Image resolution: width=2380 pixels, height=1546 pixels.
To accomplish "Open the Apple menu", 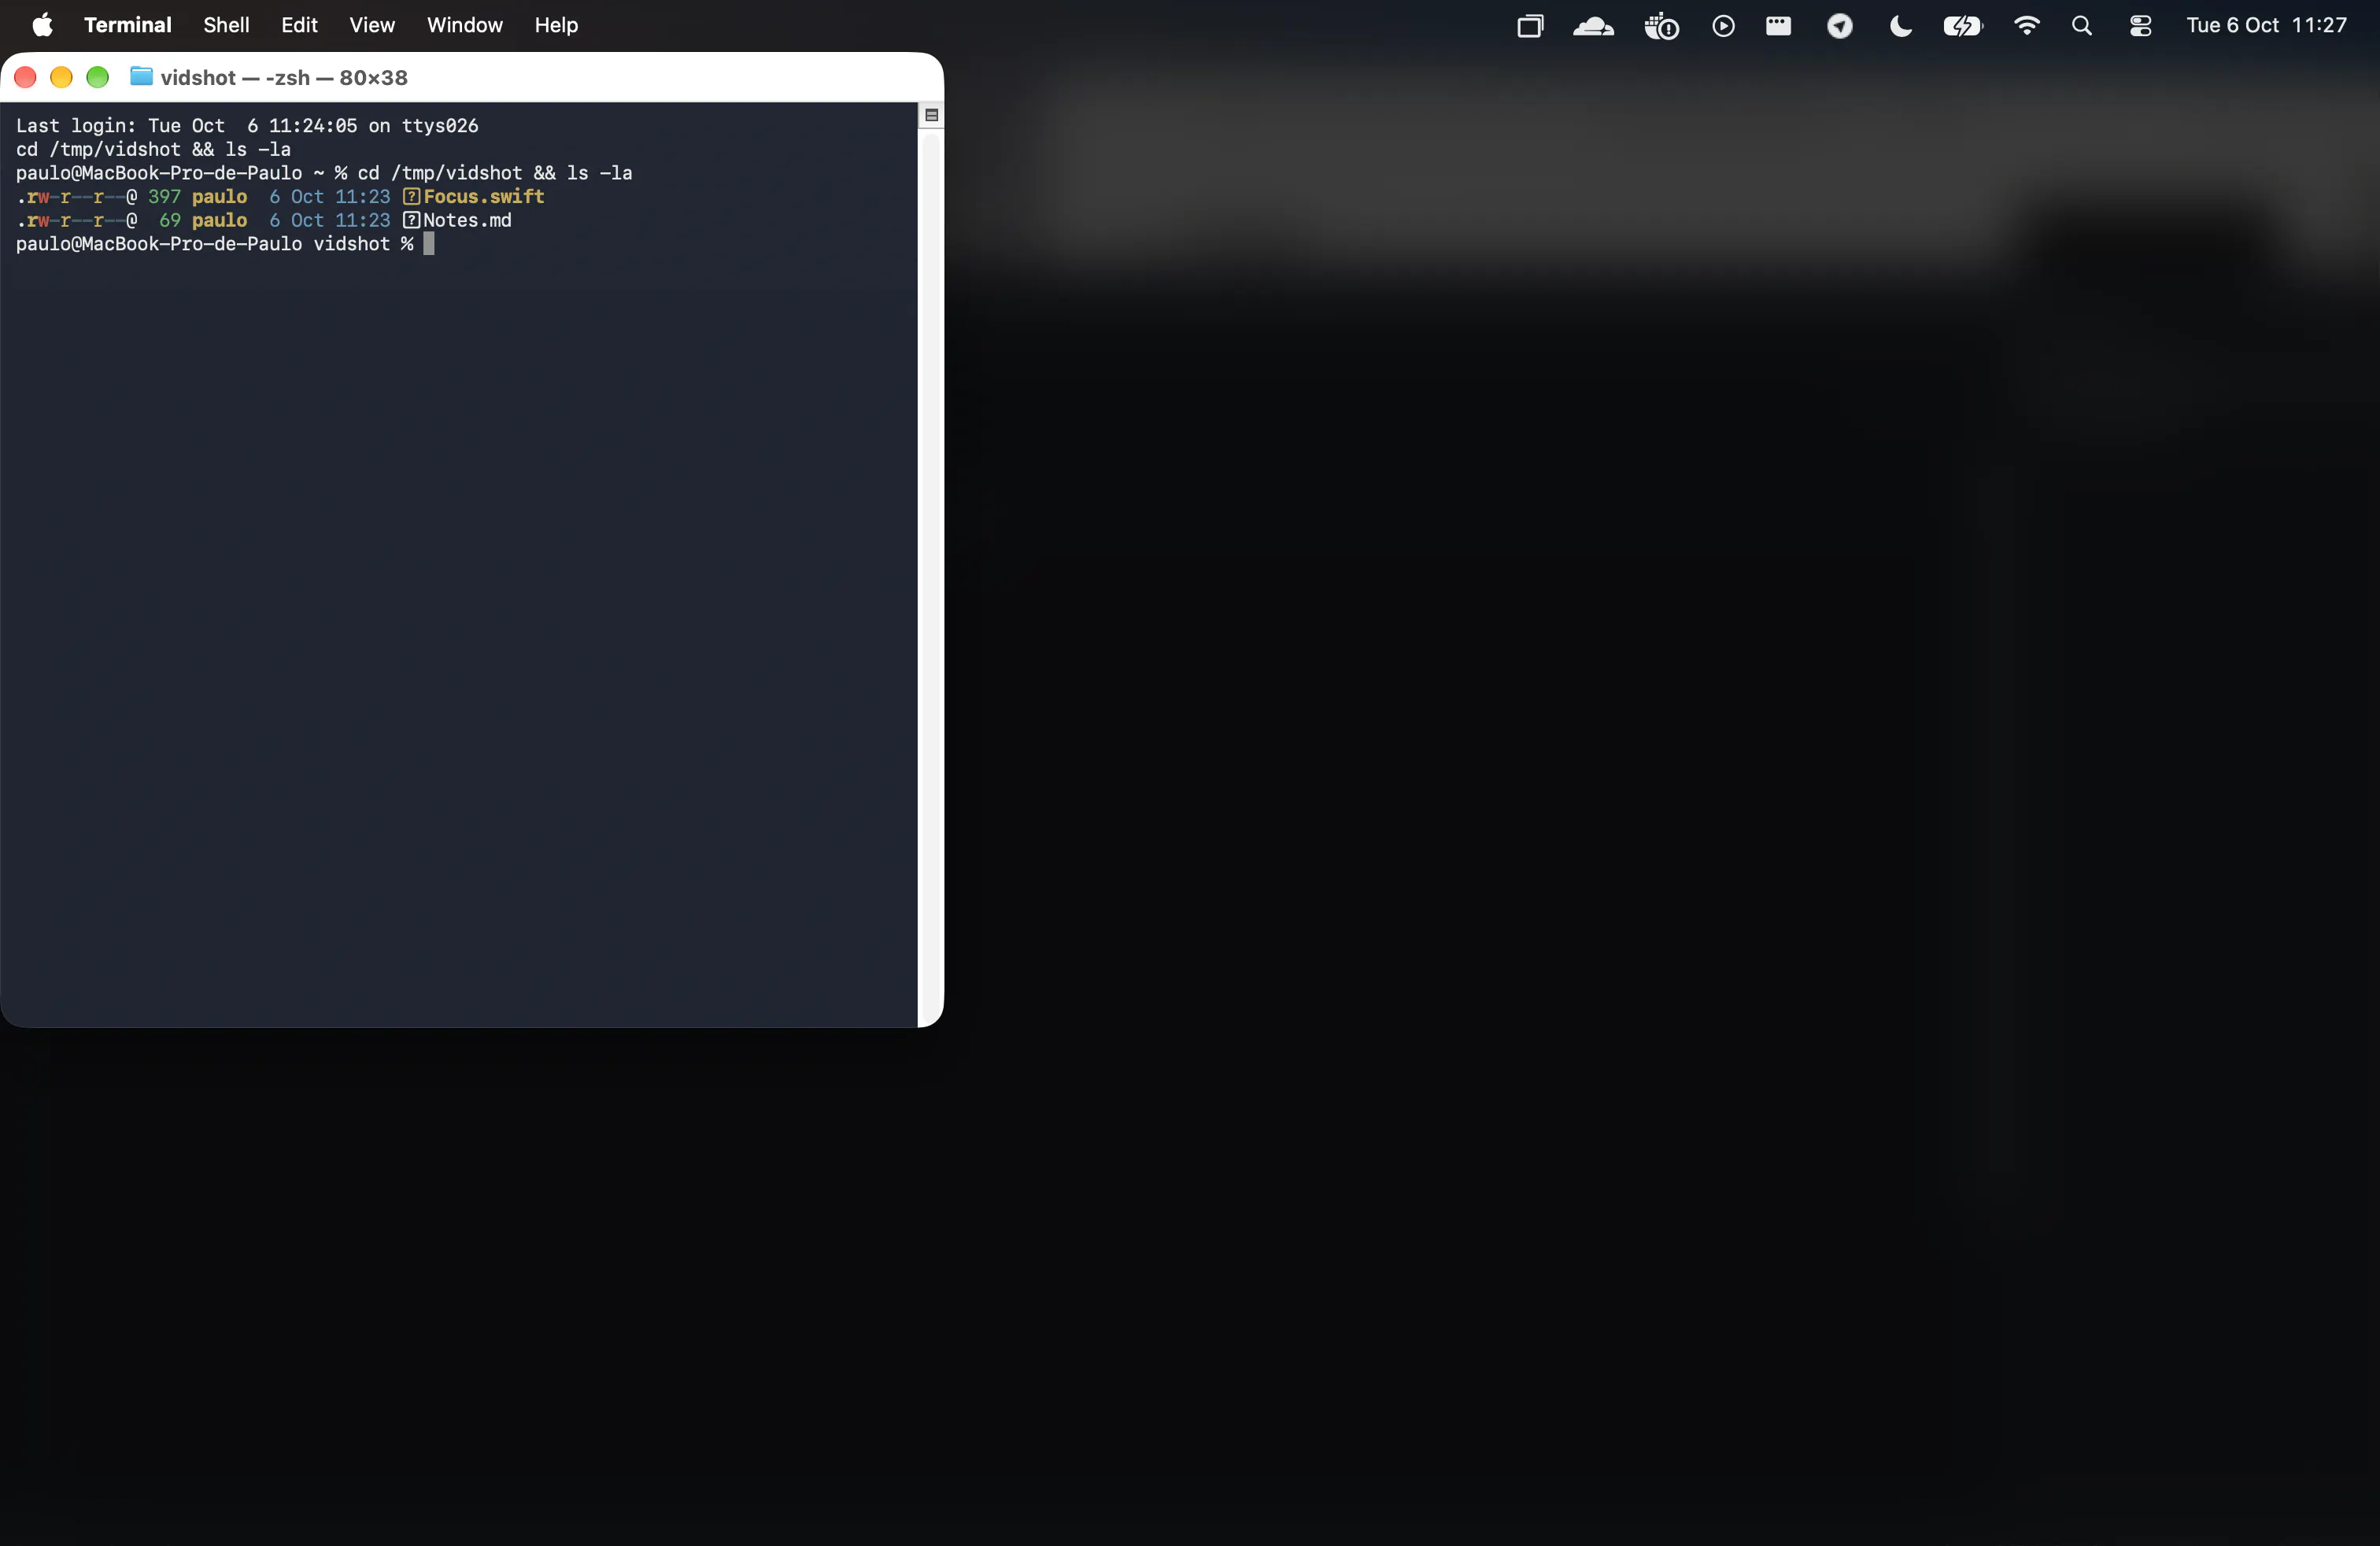I will [x=42, y=25].
